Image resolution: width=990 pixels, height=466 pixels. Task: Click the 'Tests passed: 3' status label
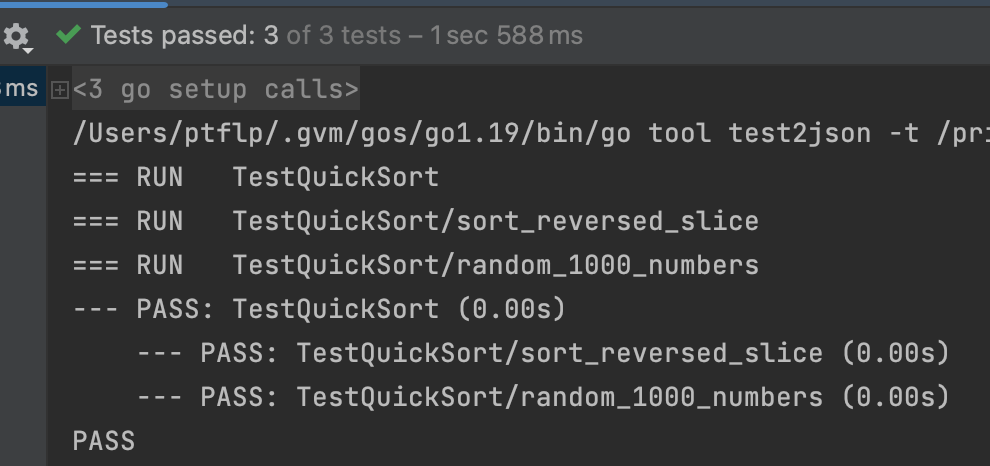coord(185,36)
